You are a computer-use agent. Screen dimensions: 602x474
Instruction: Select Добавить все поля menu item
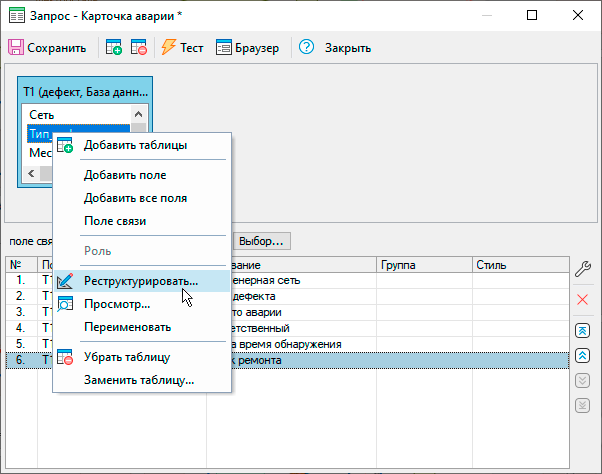click(135, 198)
